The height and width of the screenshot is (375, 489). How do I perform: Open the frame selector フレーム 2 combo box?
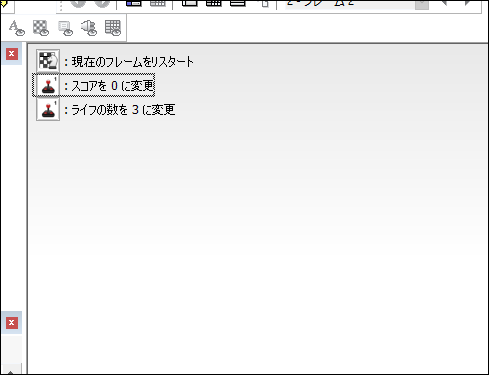pyautogui.click(x=357, y=4)
